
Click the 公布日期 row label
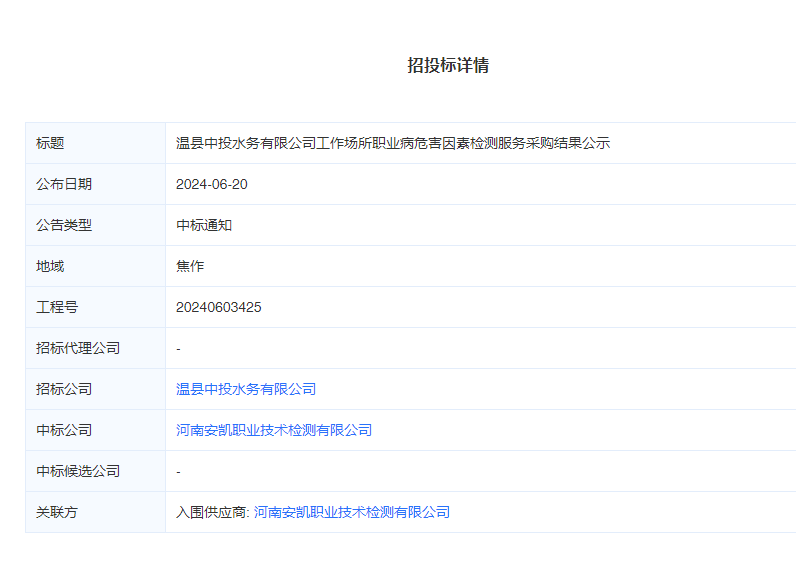[64, 184]
